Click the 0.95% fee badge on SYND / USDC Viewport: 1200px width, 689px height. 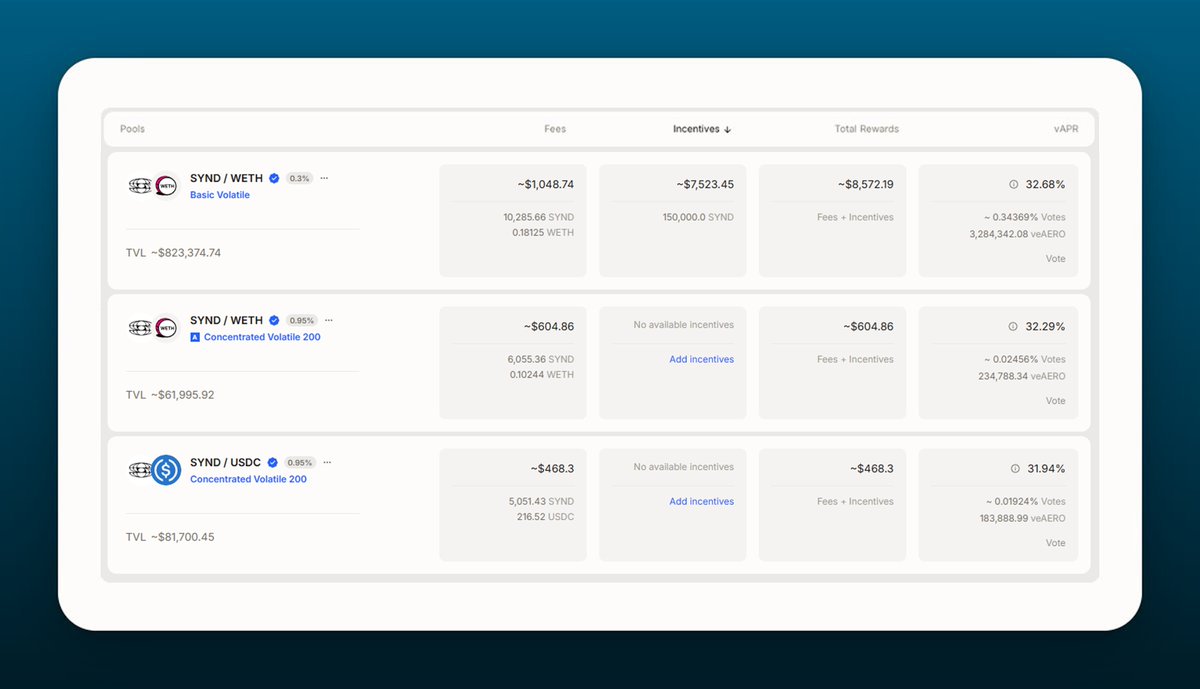[x=300, y=463]
